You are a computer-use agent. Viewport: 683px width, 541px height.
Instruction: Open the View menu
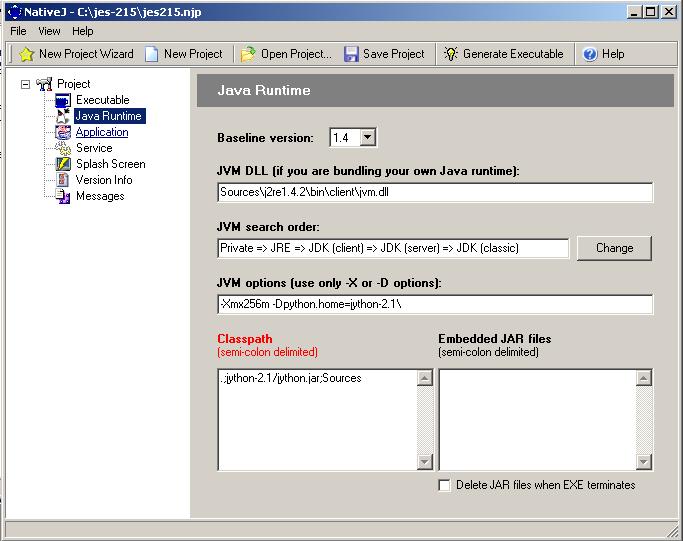click(49, 31)
